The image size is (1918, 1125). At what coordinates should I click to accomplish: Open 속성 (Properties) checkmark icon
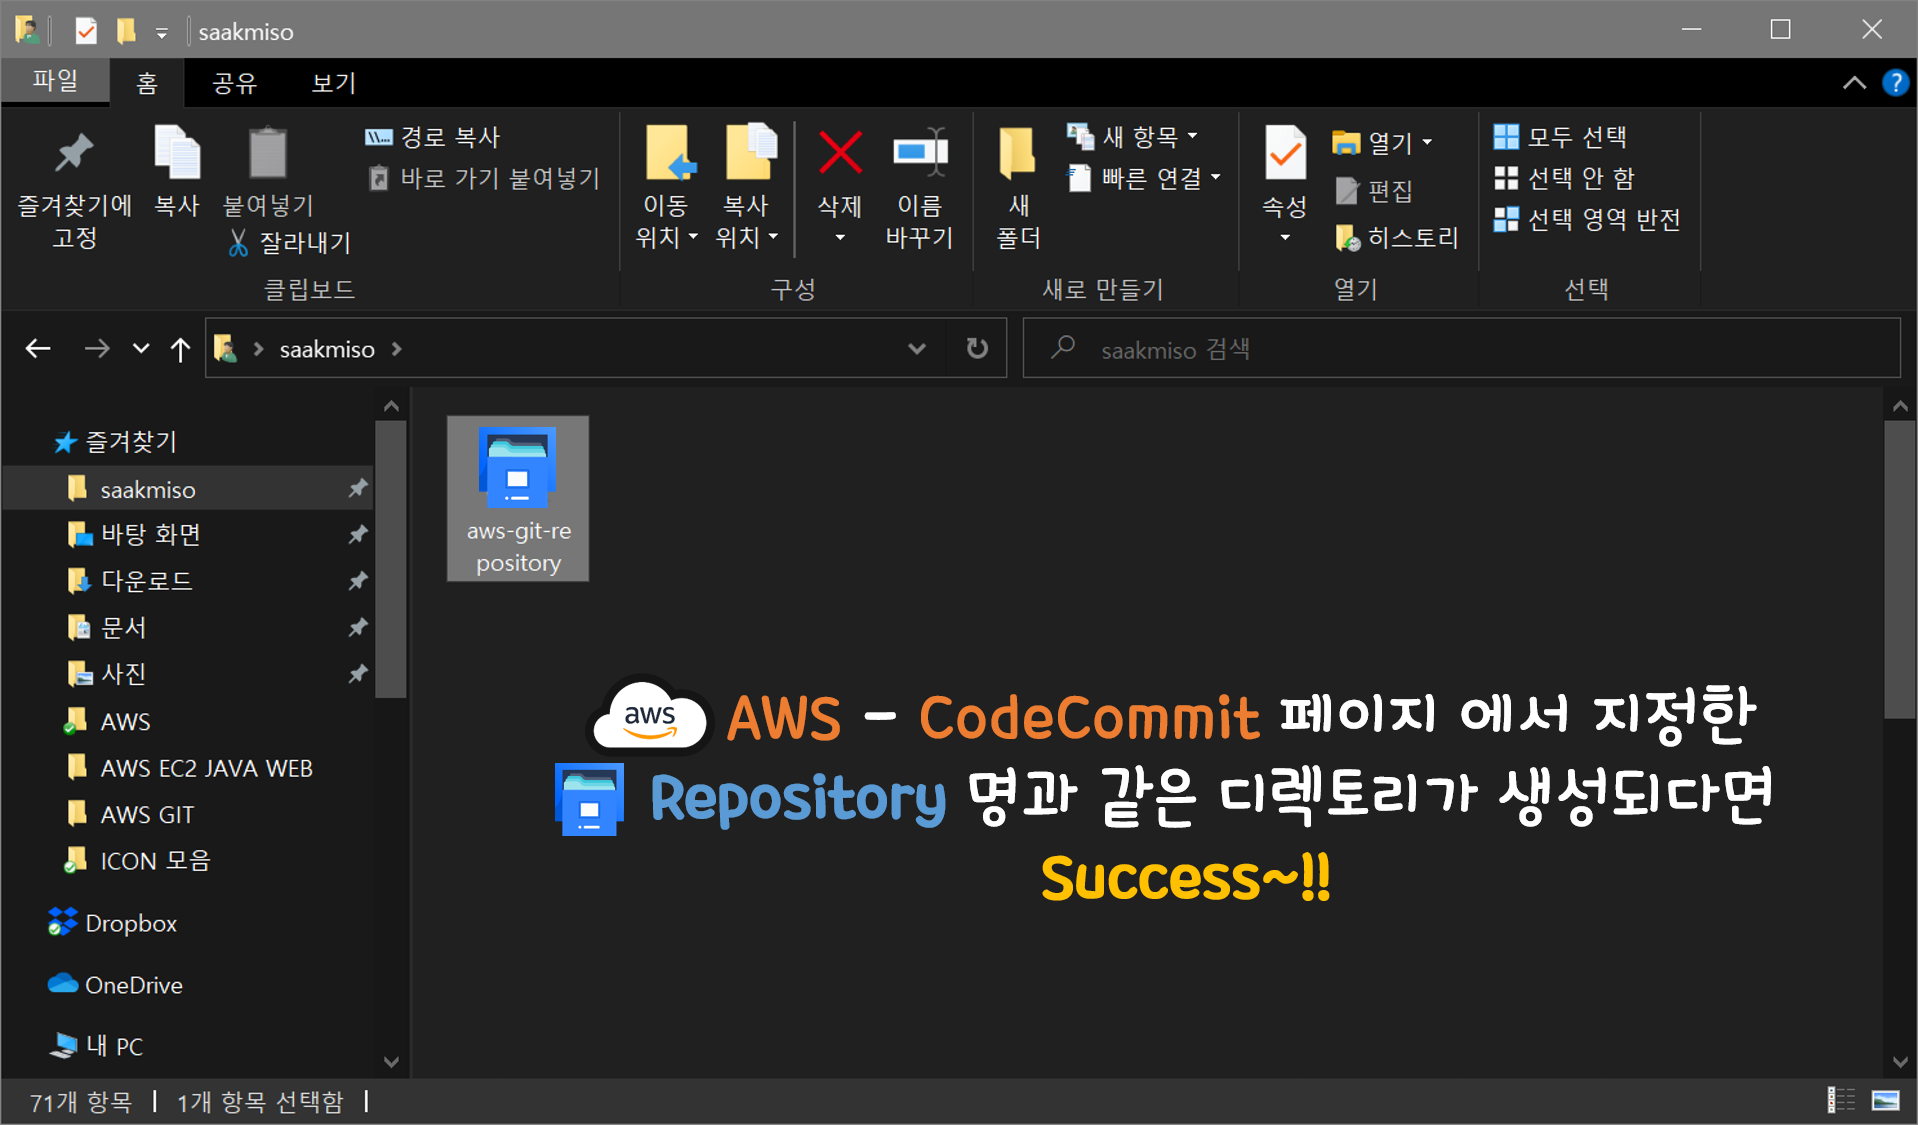1285,155
